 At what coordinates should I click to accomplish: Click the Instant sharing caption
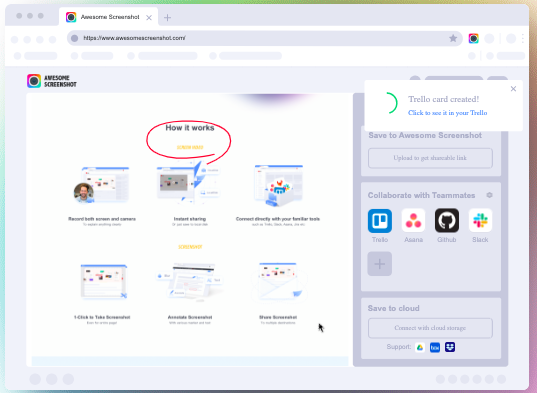click(190, 219)
